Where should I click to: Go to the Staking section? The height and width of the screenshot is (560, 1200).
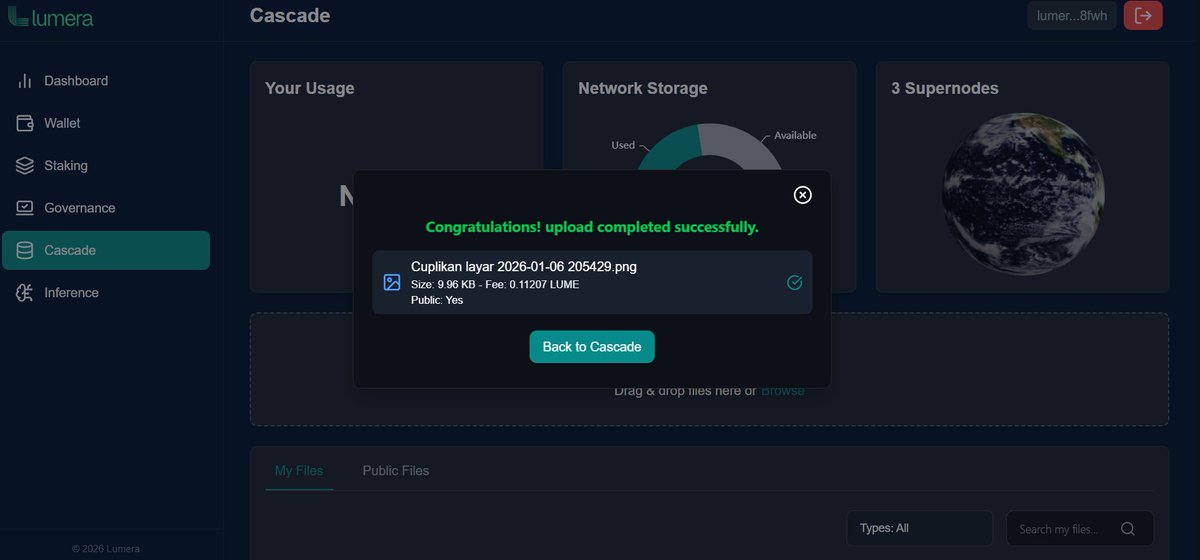click(x=106, y=166)
